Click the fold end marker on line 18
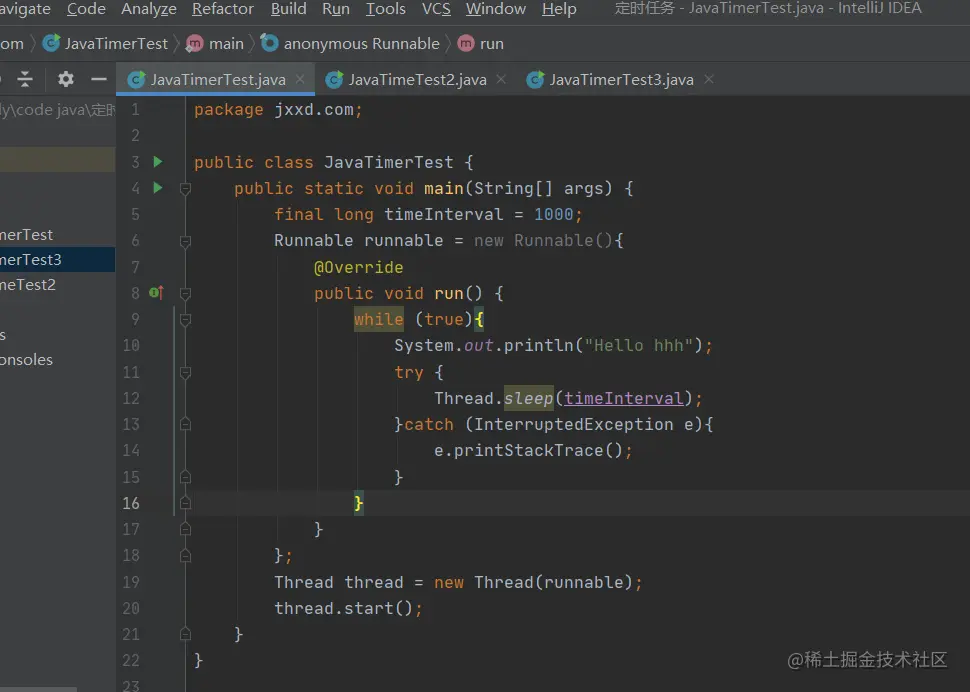Viewport: 970px width, 692px height. 185,556
